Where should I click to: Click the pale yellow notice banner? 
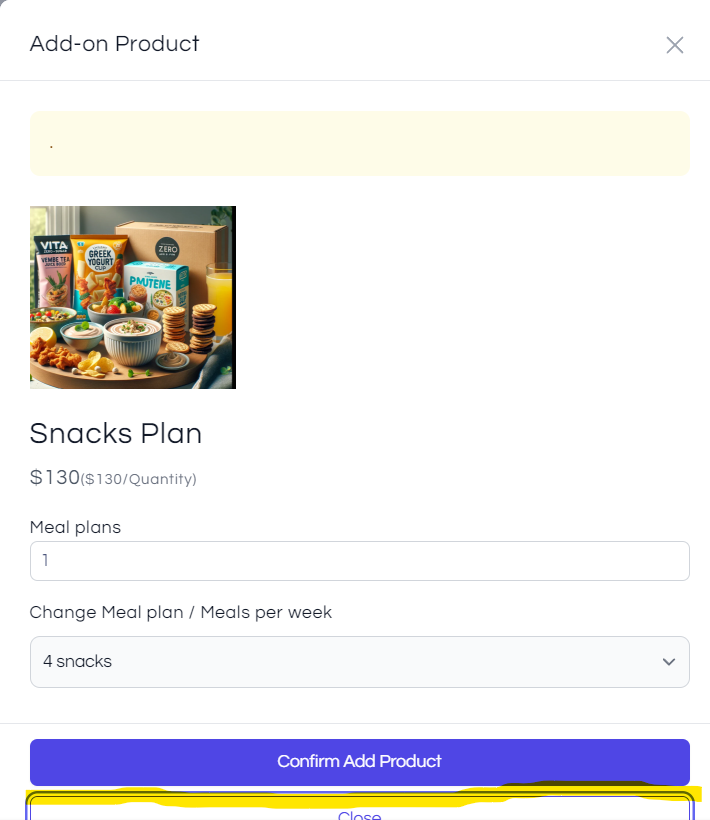[359, 143]
